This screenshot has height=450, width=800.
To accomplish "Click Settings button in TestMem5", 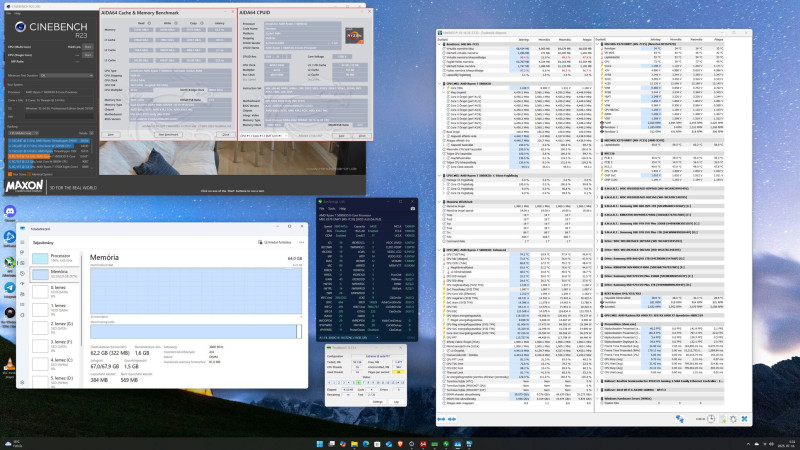I will click(x=378, y=402).
